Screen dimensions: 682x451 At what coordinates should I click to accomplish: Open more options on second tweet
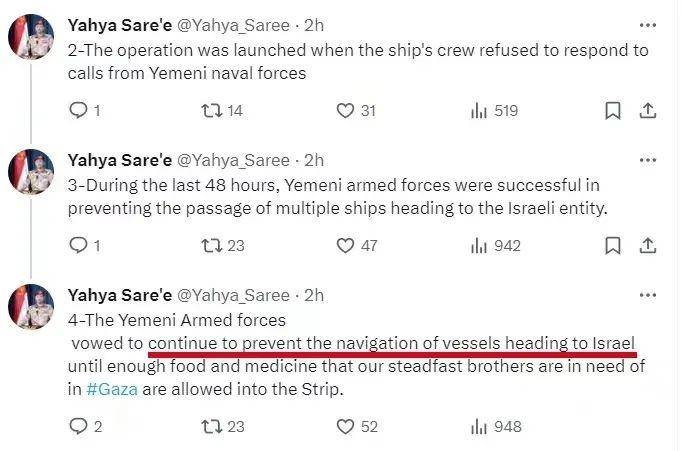[x=648, y=160]
